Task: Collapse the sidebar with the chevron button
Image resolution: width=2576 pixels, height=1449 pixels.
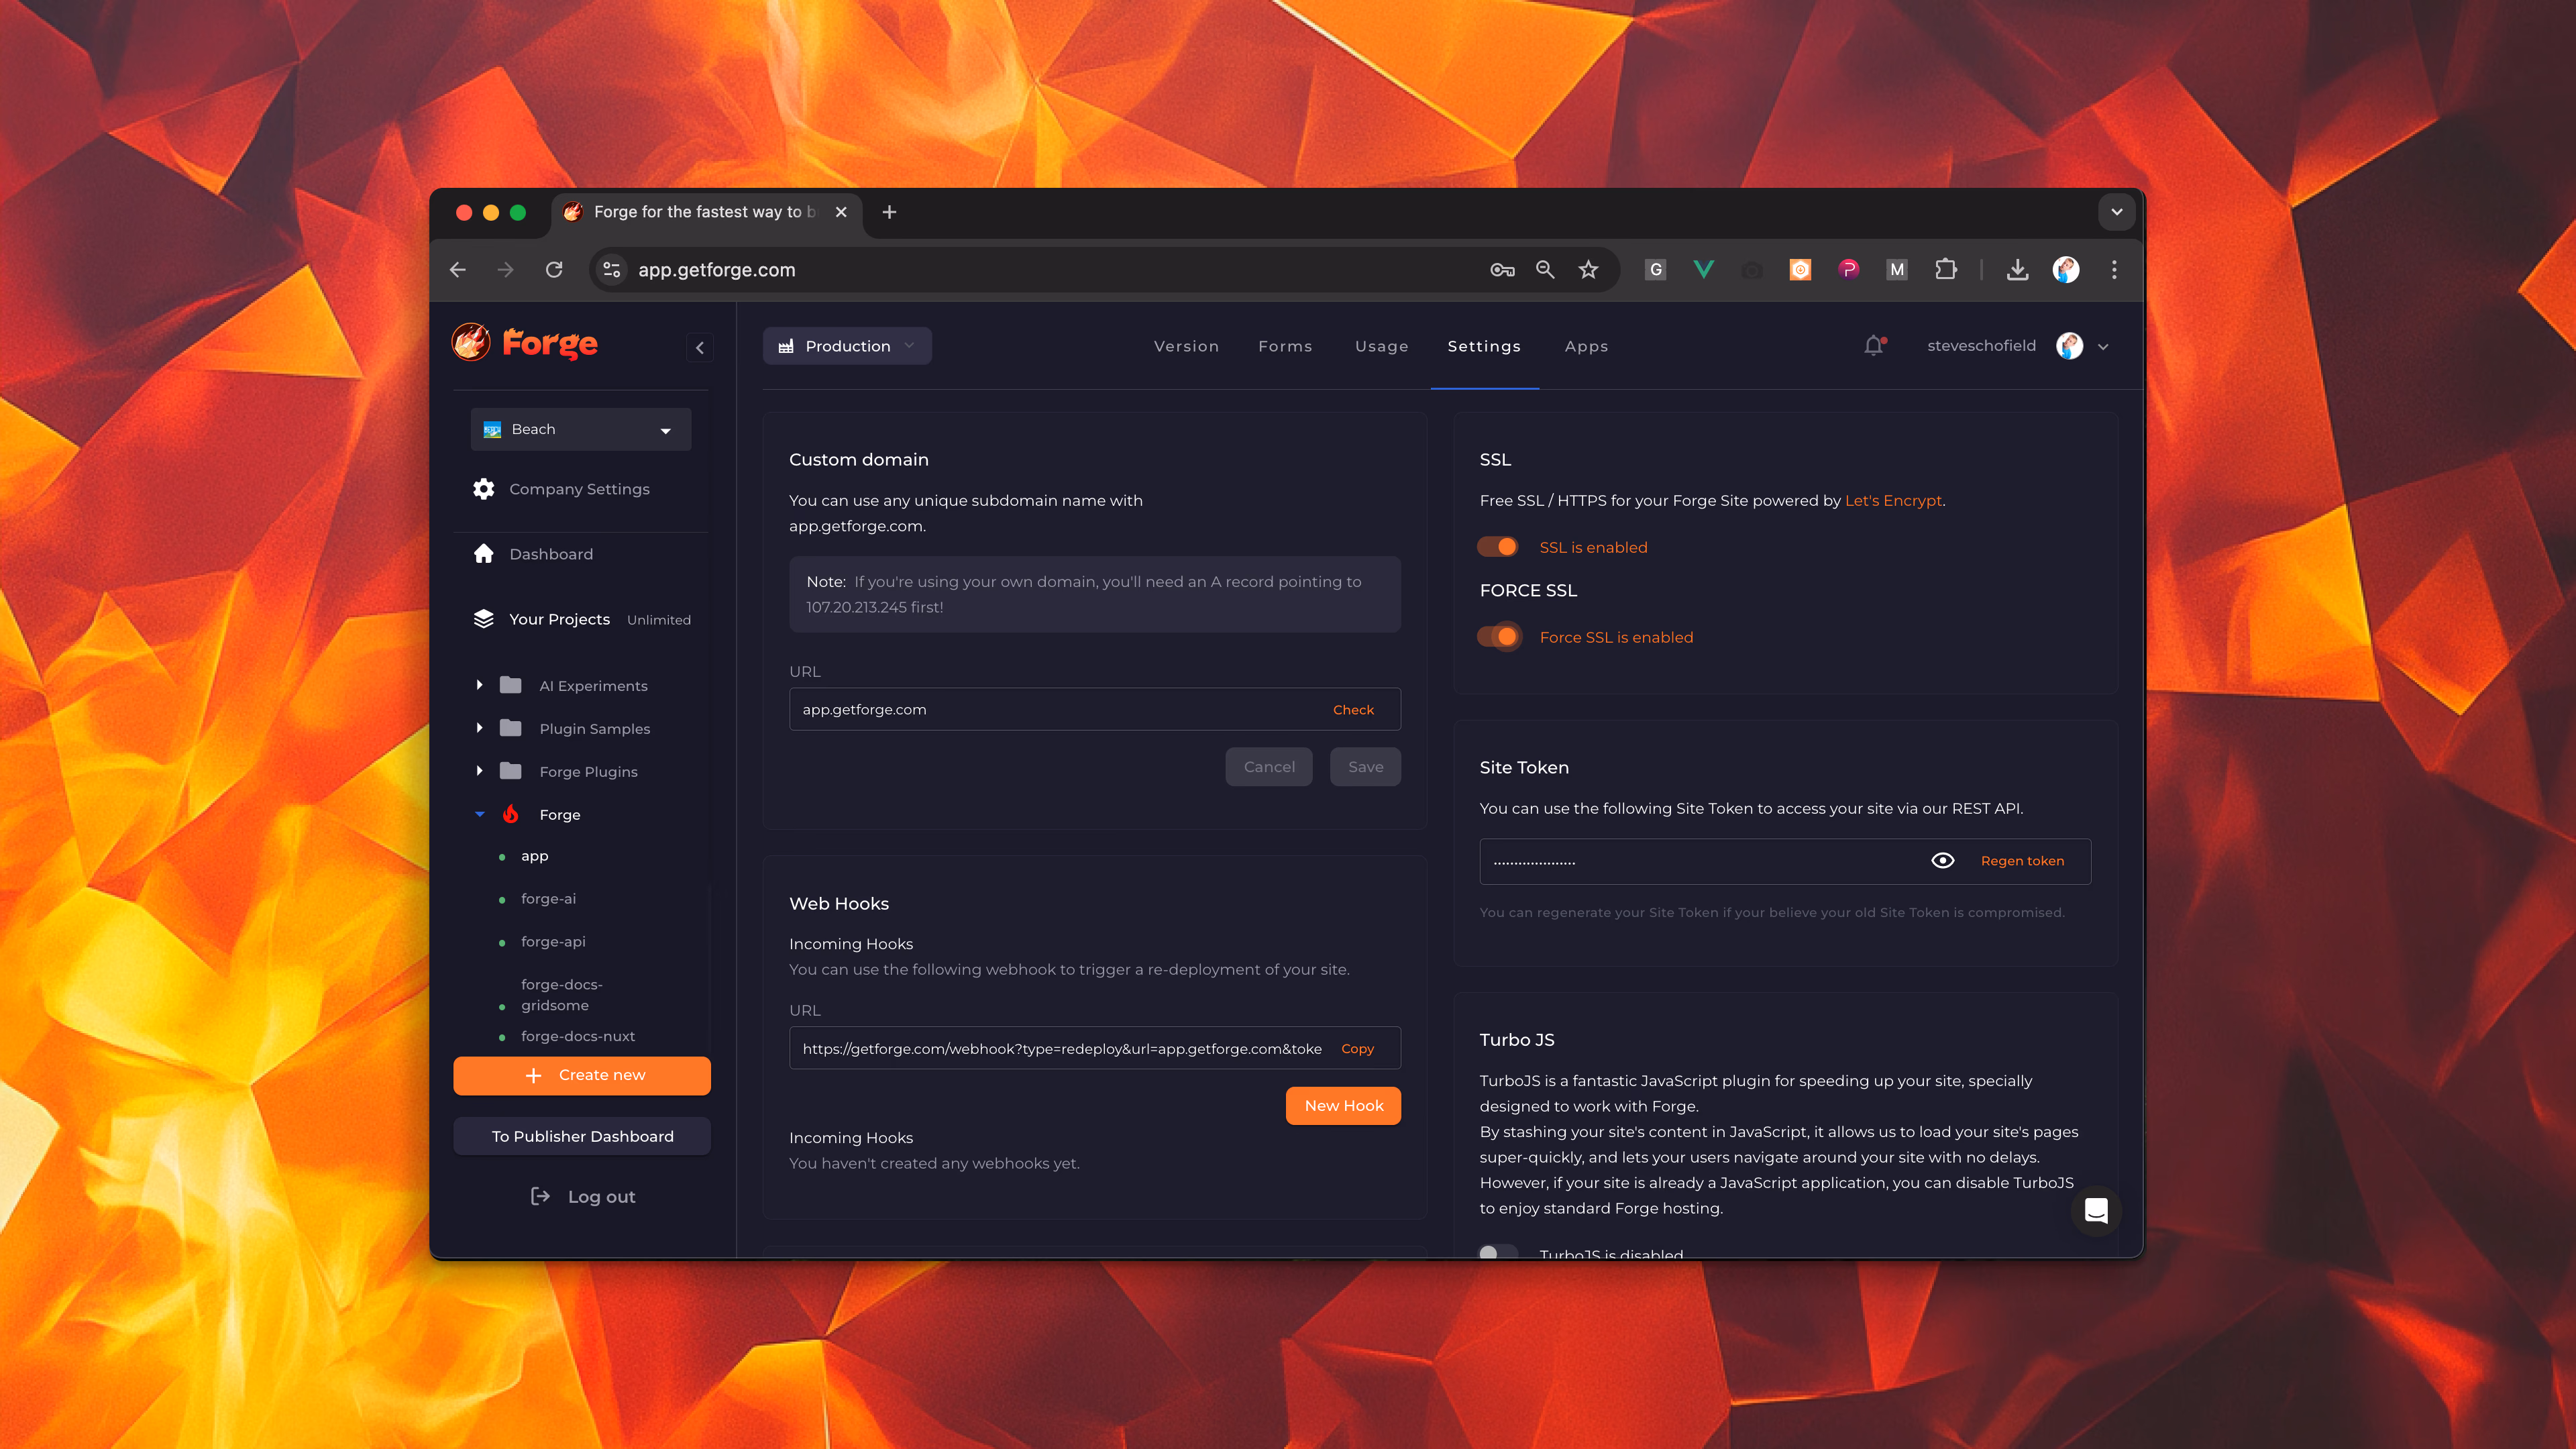Action: [x=700, y=347]
